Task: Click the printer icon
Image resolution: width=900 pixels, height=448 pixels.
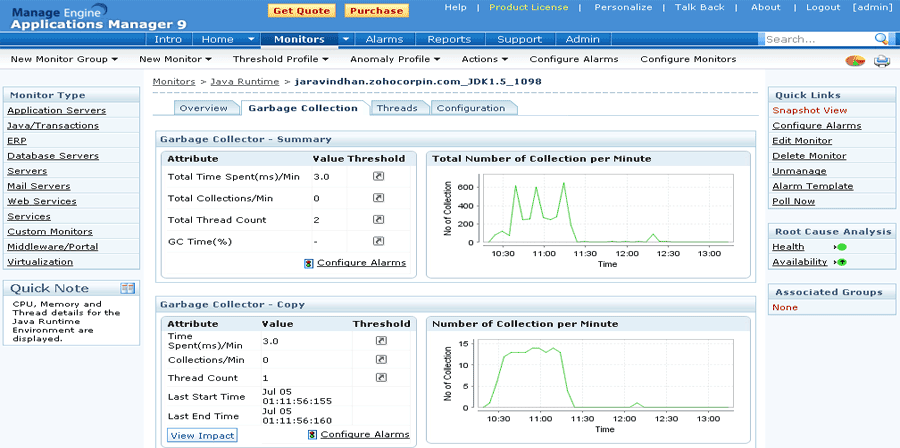Action: click(x=882, y=61)
